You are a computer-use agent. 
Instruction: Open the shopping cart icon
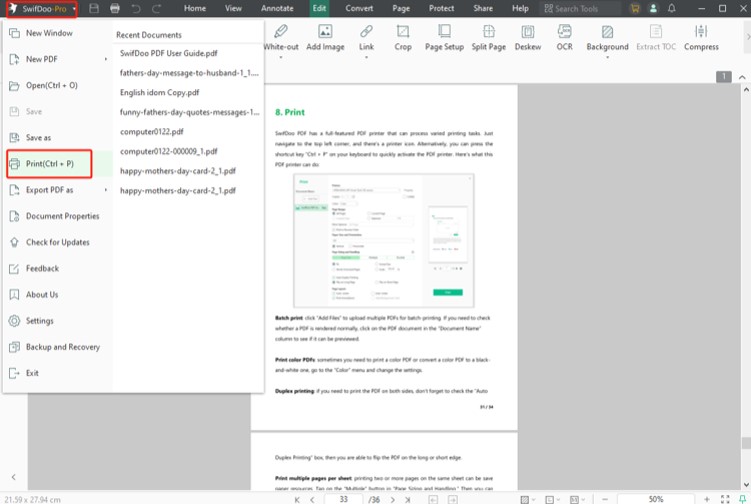[x=635, y=8]
